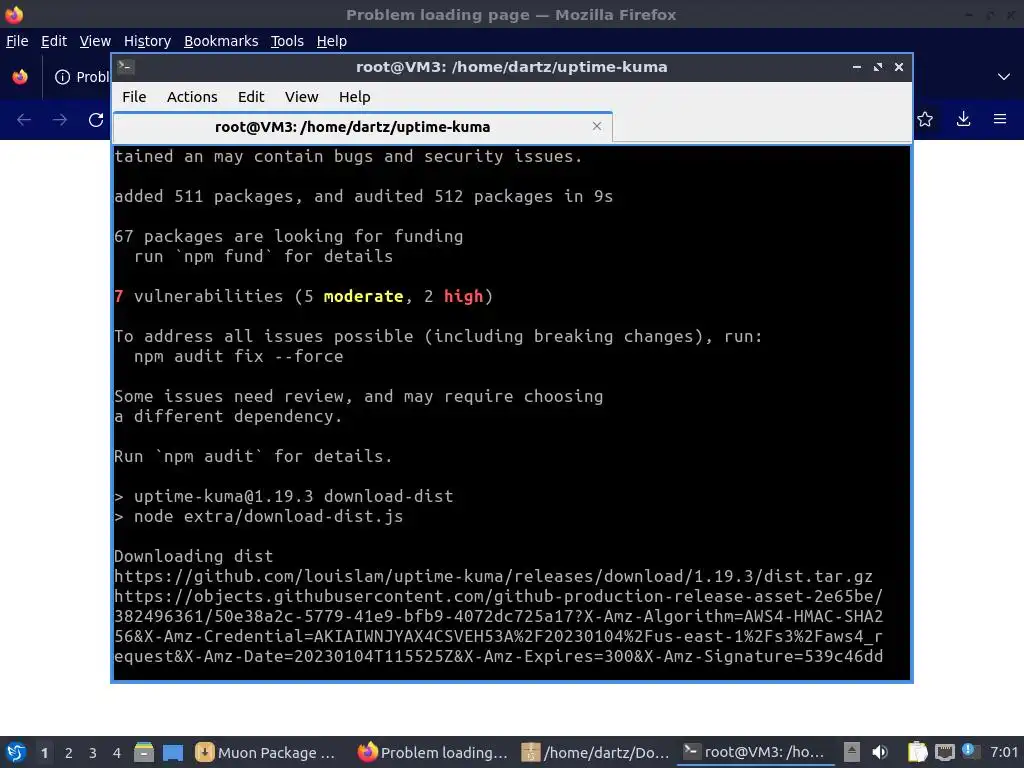Click the panel clock showing 7:01
The width and height of the screenshot is (1024, 768).
pos(1004,752)
